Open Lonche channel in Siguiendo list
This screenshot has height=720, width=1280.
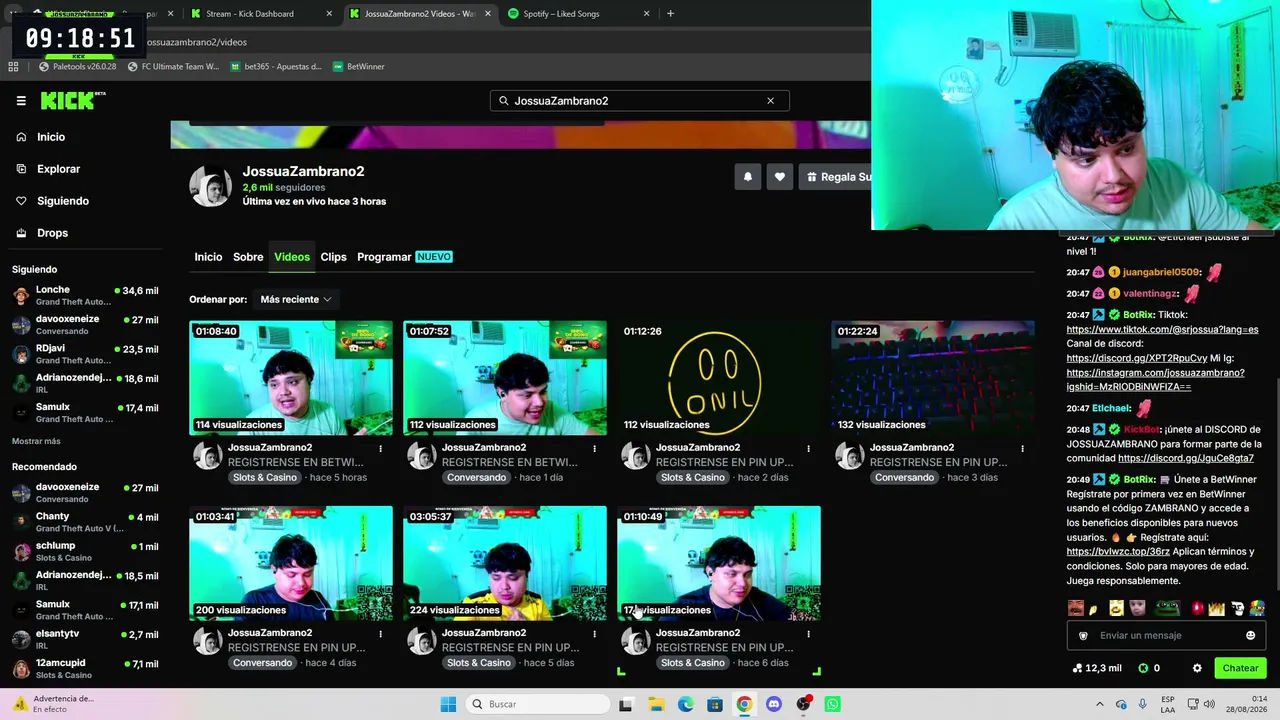[85, 295]
